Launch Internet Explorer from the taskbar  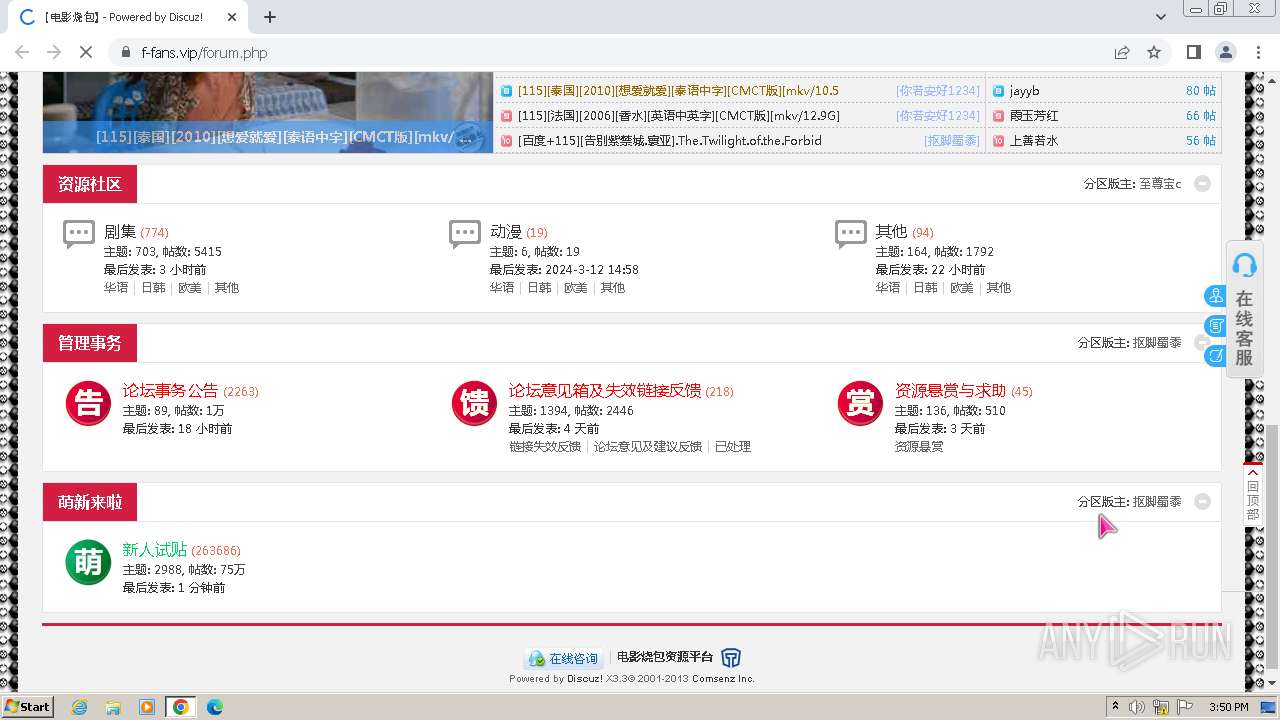79,707
